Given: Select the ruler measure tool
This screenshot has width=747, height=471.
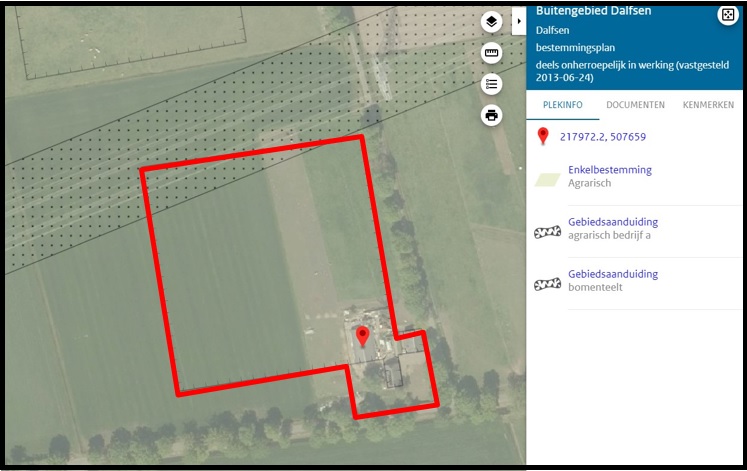Looking at the screenshot, I should click(x=491, y=53).
